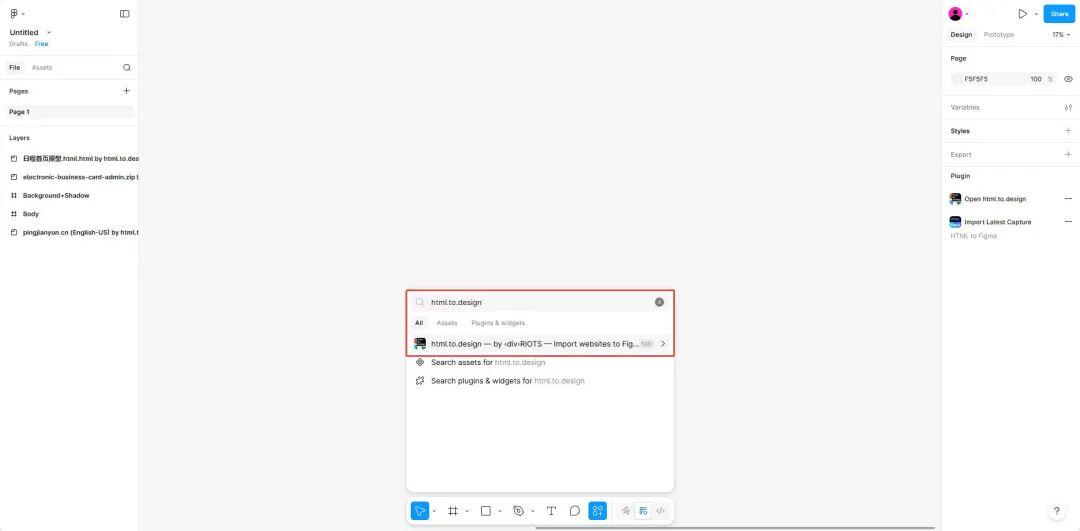
Task: Select the Rectangle shape tool
Action: pyautogui.click(x=486, y=511)
